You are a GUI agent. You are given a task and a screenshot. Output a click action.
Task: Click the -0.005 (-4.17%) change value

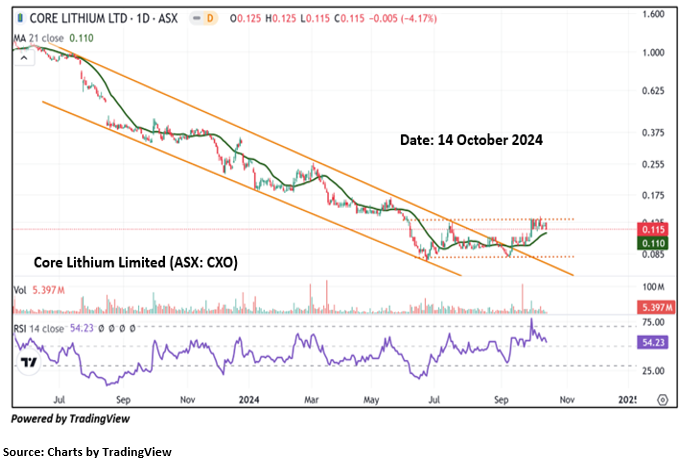(402, 19)
